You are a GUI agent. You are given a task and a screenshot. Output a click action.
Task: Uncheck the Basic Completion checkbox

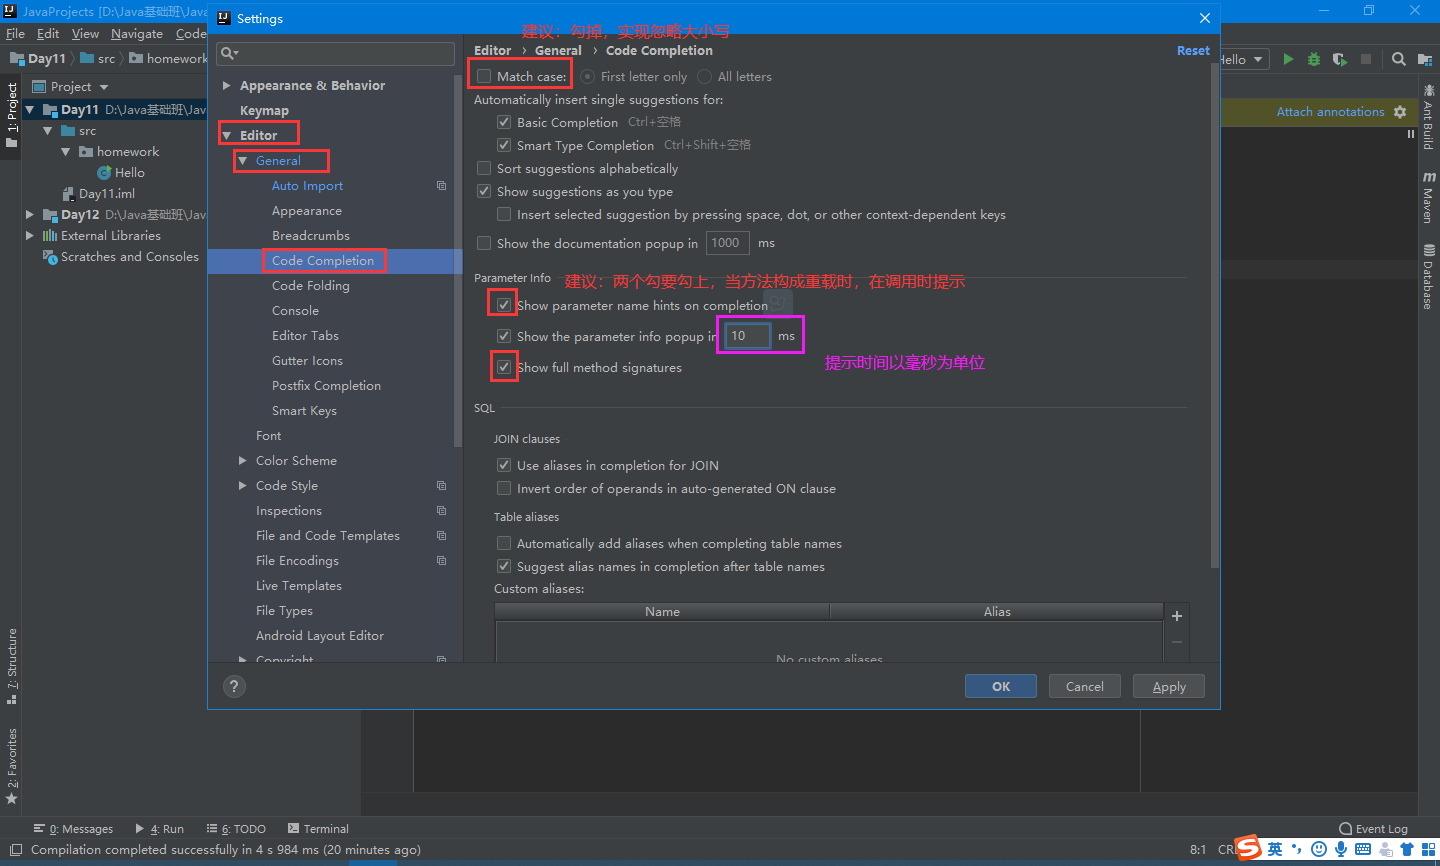click(x=504, y=122)
